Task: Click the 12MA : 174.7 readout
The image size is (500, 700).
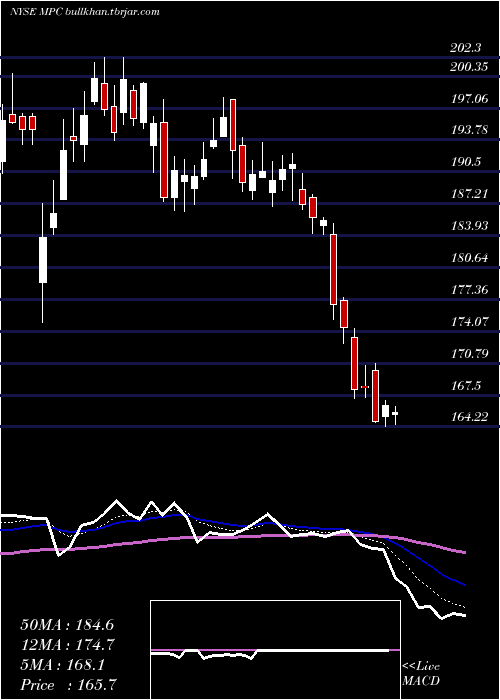Action: (67, 645)
